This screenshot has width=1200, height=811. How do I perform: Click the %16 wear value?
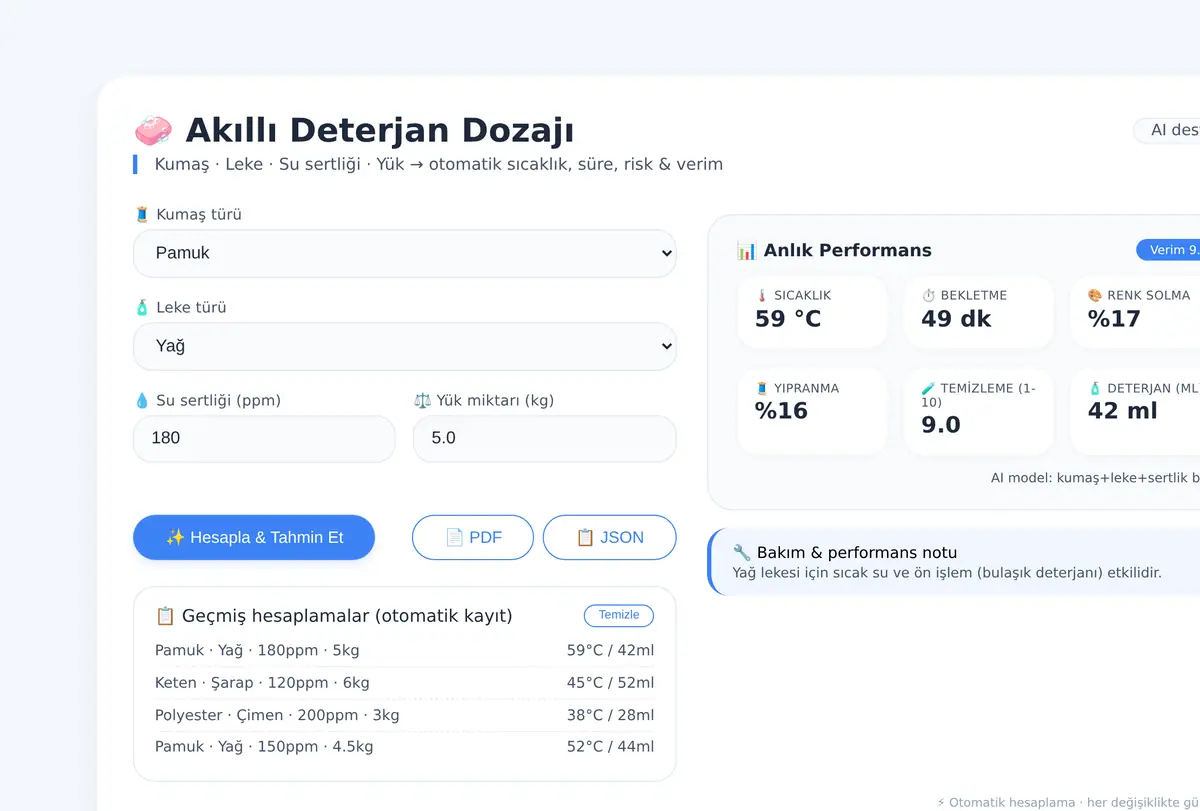pyautogui.click(x=781, y=411)
